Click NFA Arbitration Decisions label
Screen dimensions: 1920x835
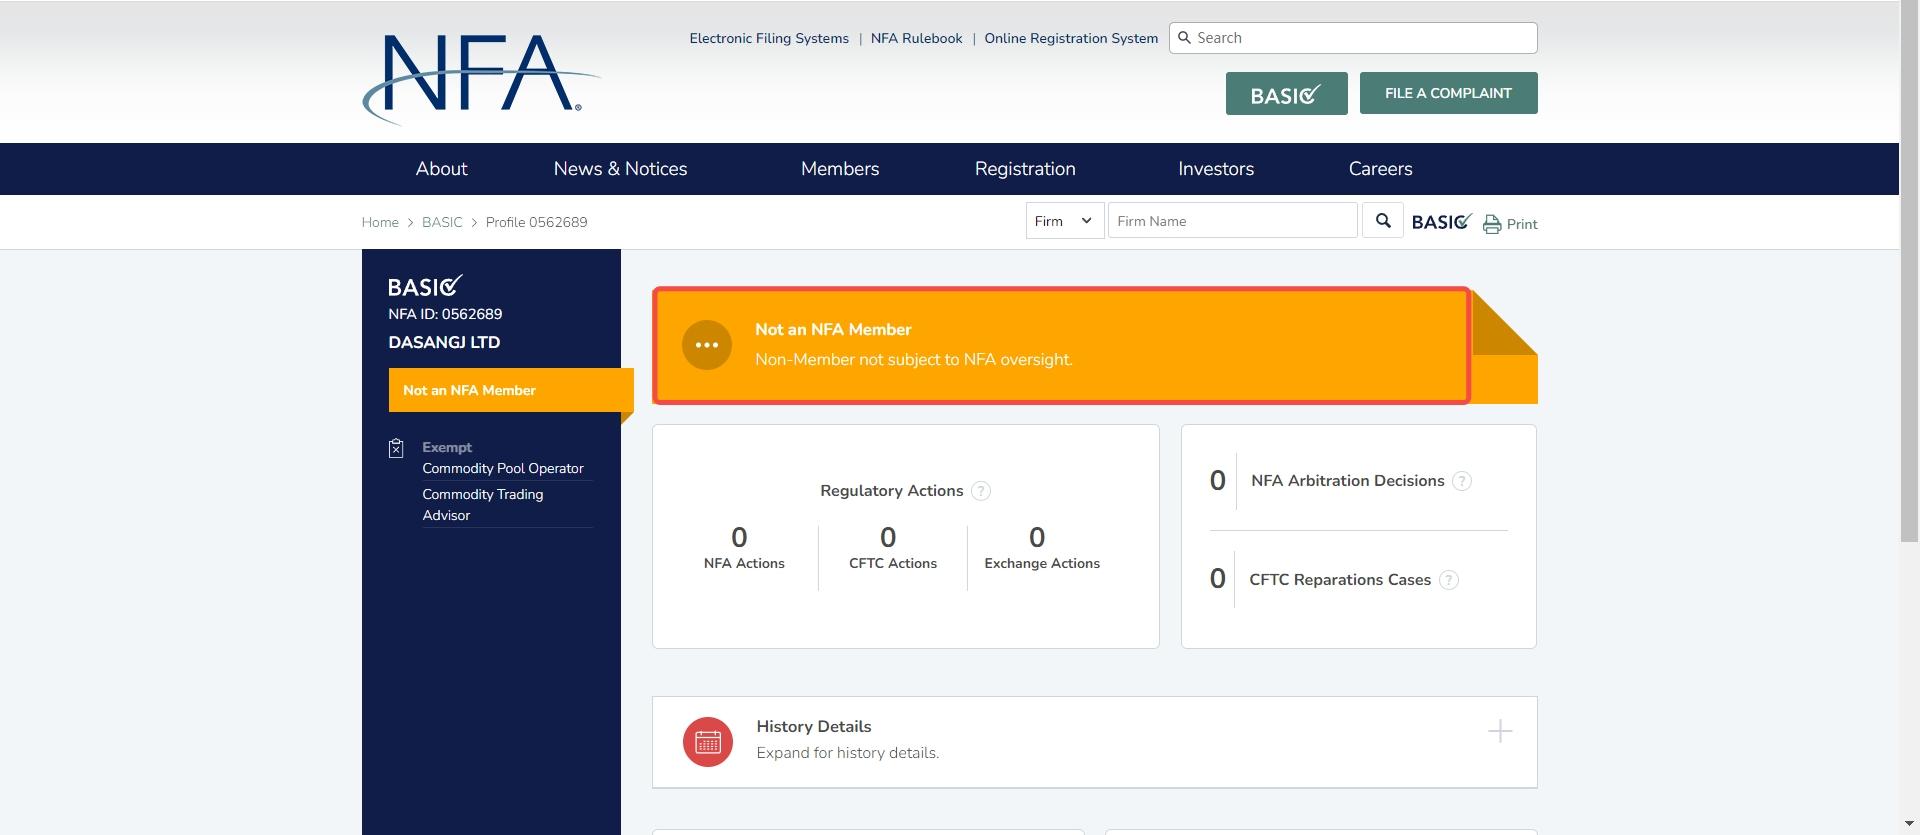pyautogui.click(x=1348, y=481)
